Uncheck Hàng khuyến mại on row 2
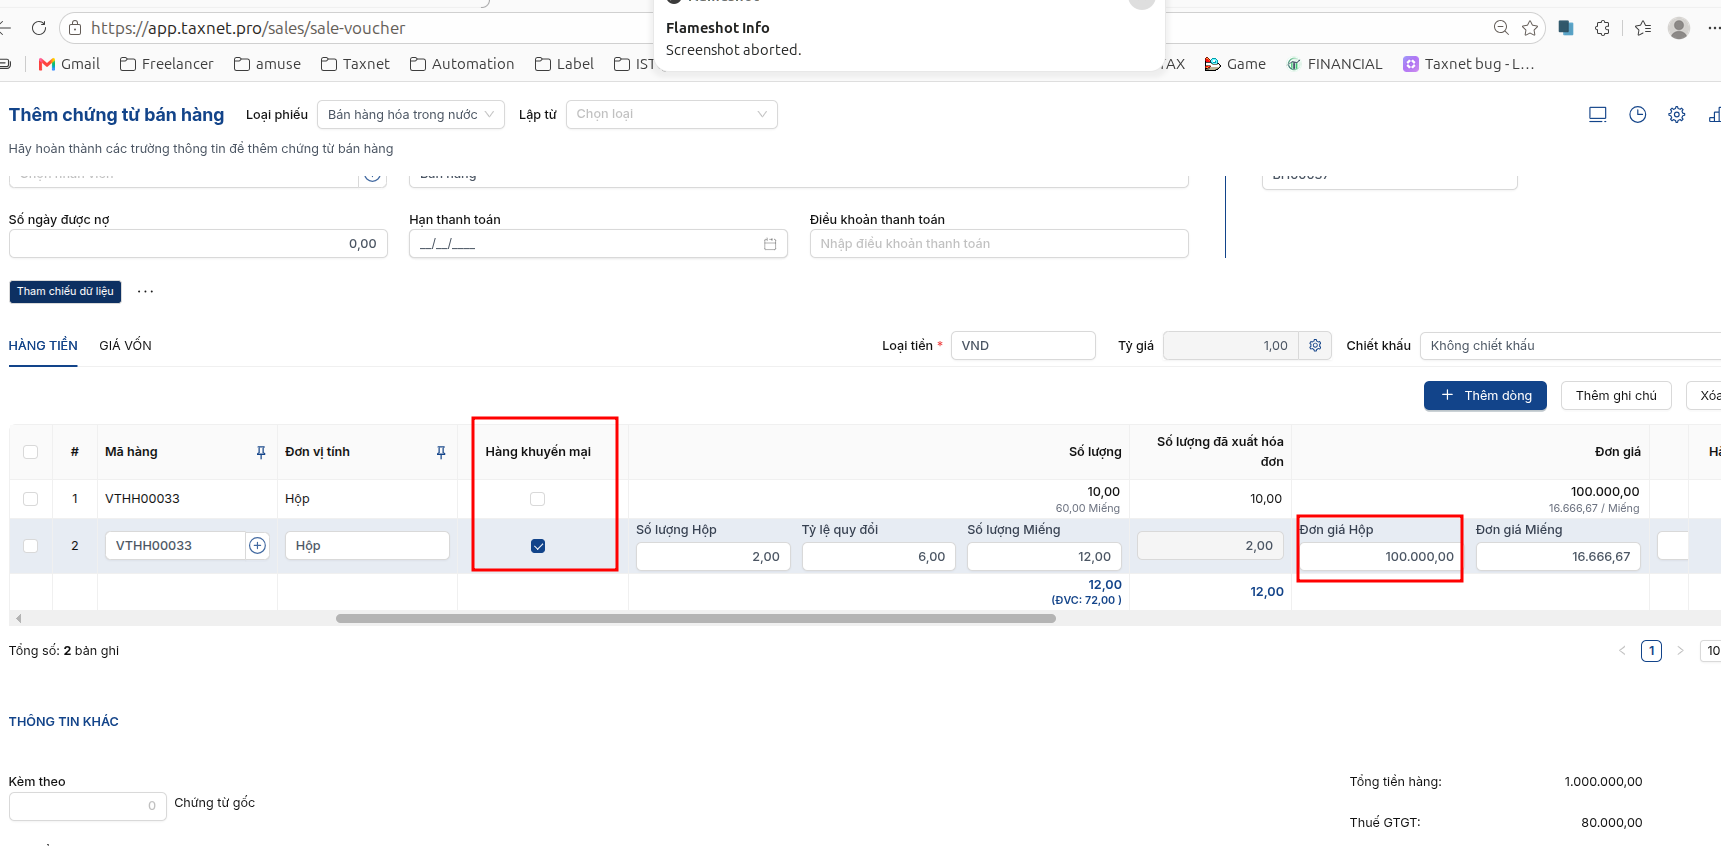This screenshot has height=846, width=1721. (x=538, y=546)
